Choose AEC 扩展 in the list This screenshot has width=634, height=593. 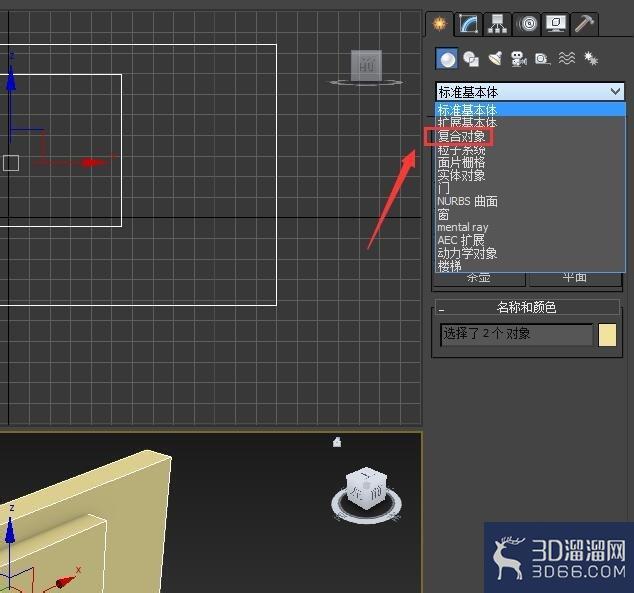coord(530,240)
